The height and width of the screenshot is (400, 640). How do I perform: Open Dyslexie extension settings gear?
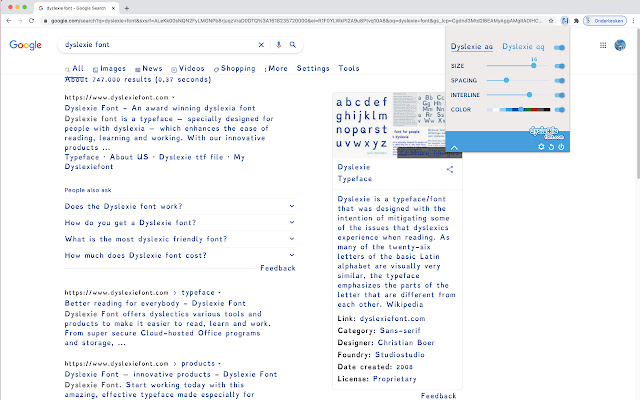pyautogui.click(x=541, y=147)
